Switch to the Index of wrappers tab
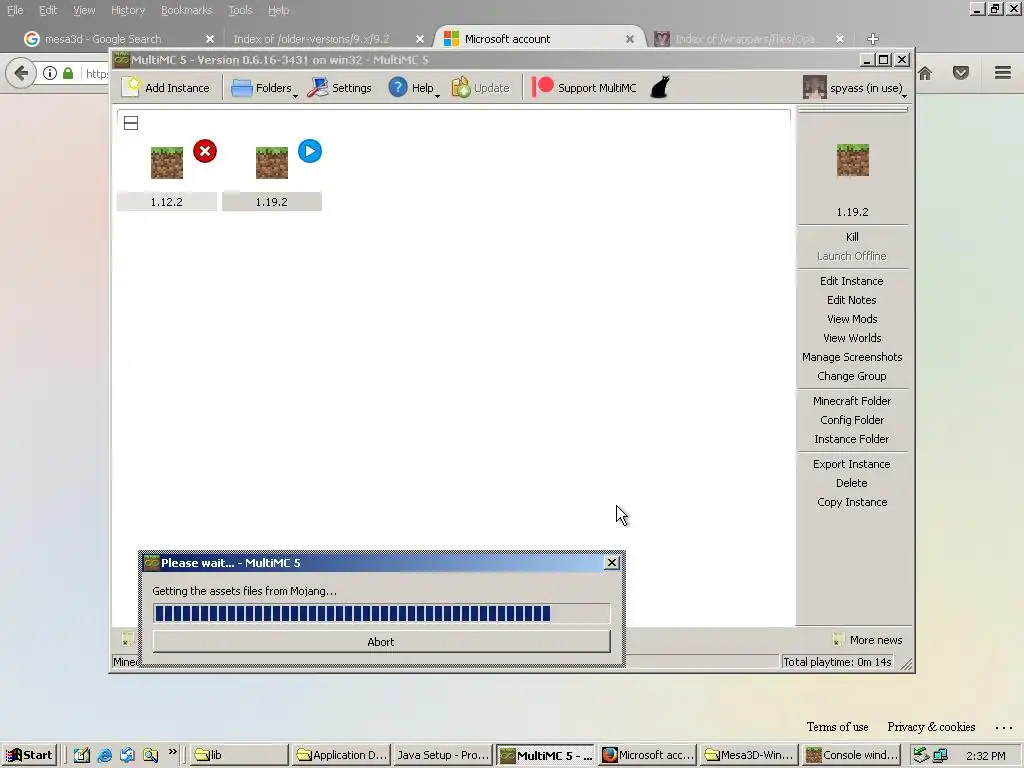Image resolution: width=1024 pixels, height=768 pixels. [x=744, y=39]
